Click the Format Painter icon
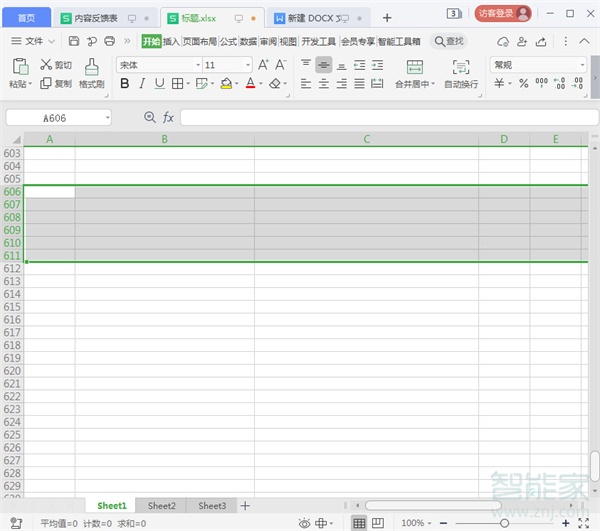Image resolution: width=600 pixels, height=531 pixels. (92, 66)
